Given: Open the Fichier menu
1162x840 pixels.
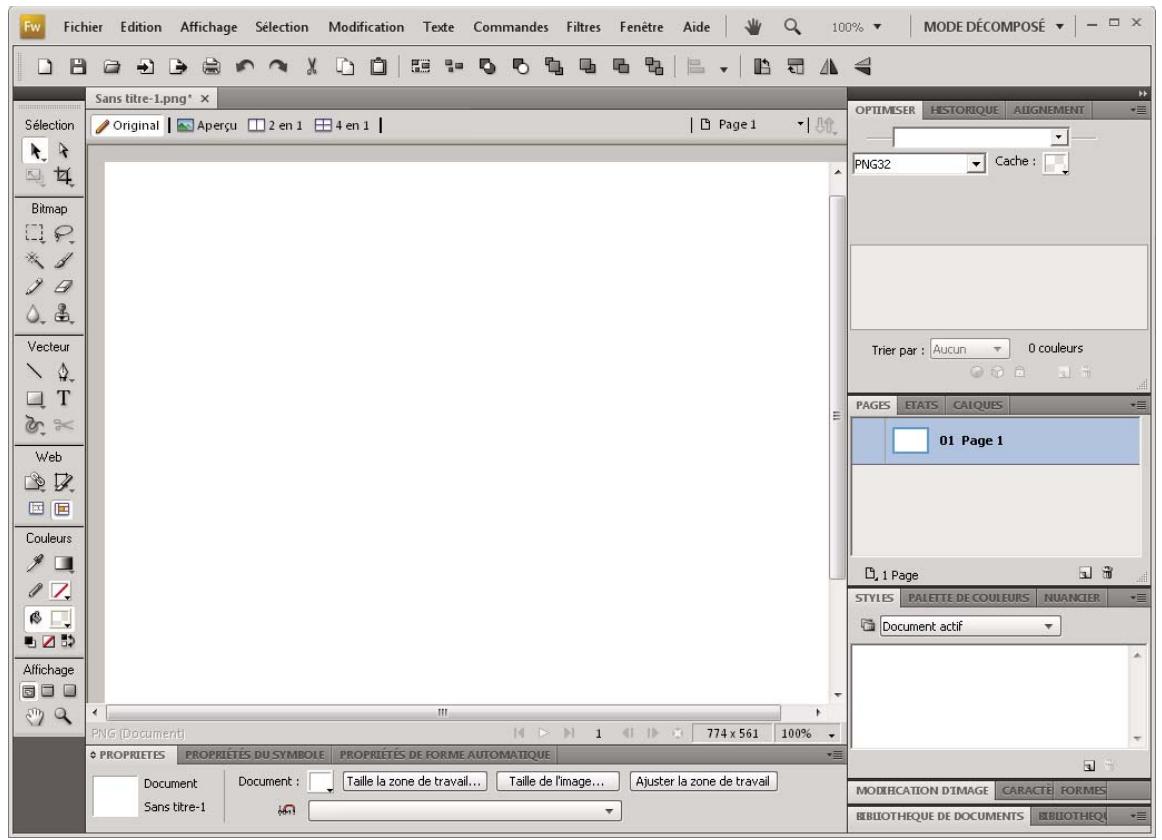Looking at the screenshot, I should [x=83, y=27].
